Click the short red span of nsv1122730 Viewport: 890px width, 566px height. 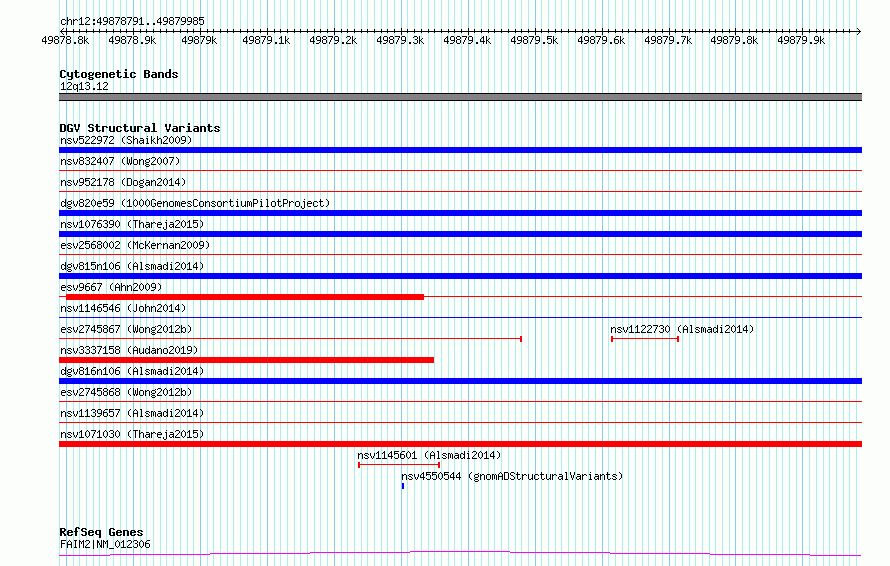pos(645,339)
